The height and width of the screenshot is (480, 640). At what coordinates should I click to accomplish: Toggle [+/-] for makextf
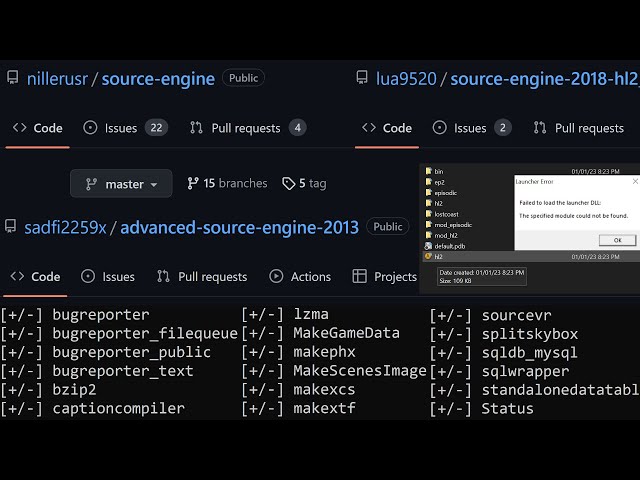[262, 408]
